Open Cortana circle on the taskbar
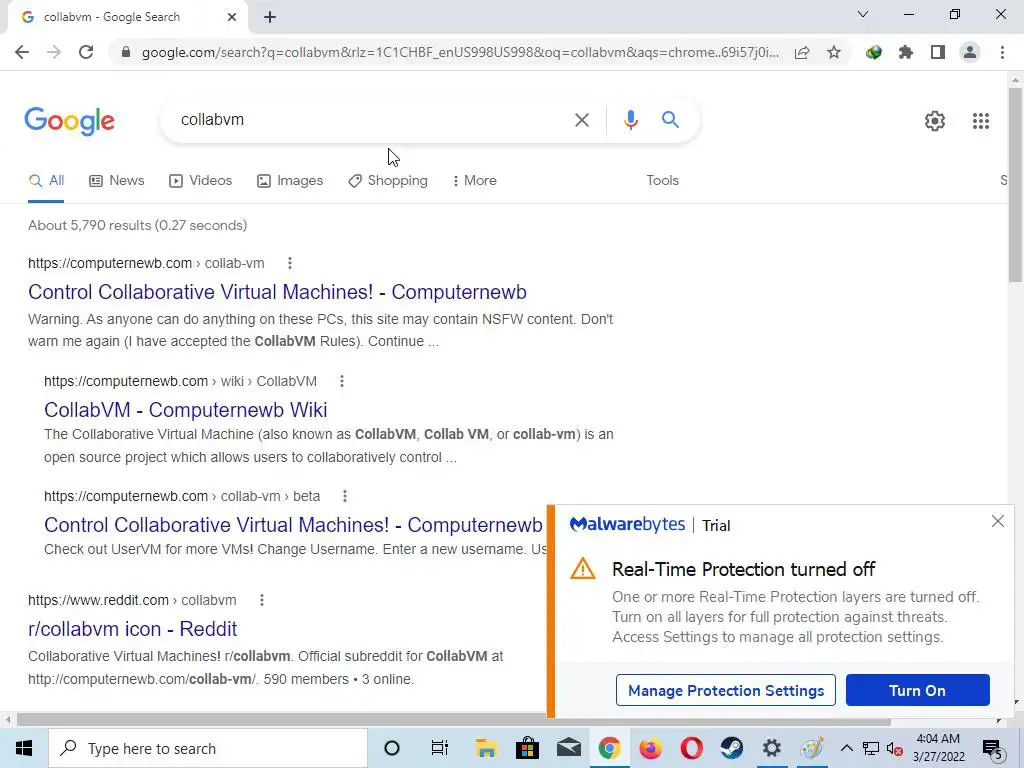Screen dimensions: 1024x768 pos(392,748)
